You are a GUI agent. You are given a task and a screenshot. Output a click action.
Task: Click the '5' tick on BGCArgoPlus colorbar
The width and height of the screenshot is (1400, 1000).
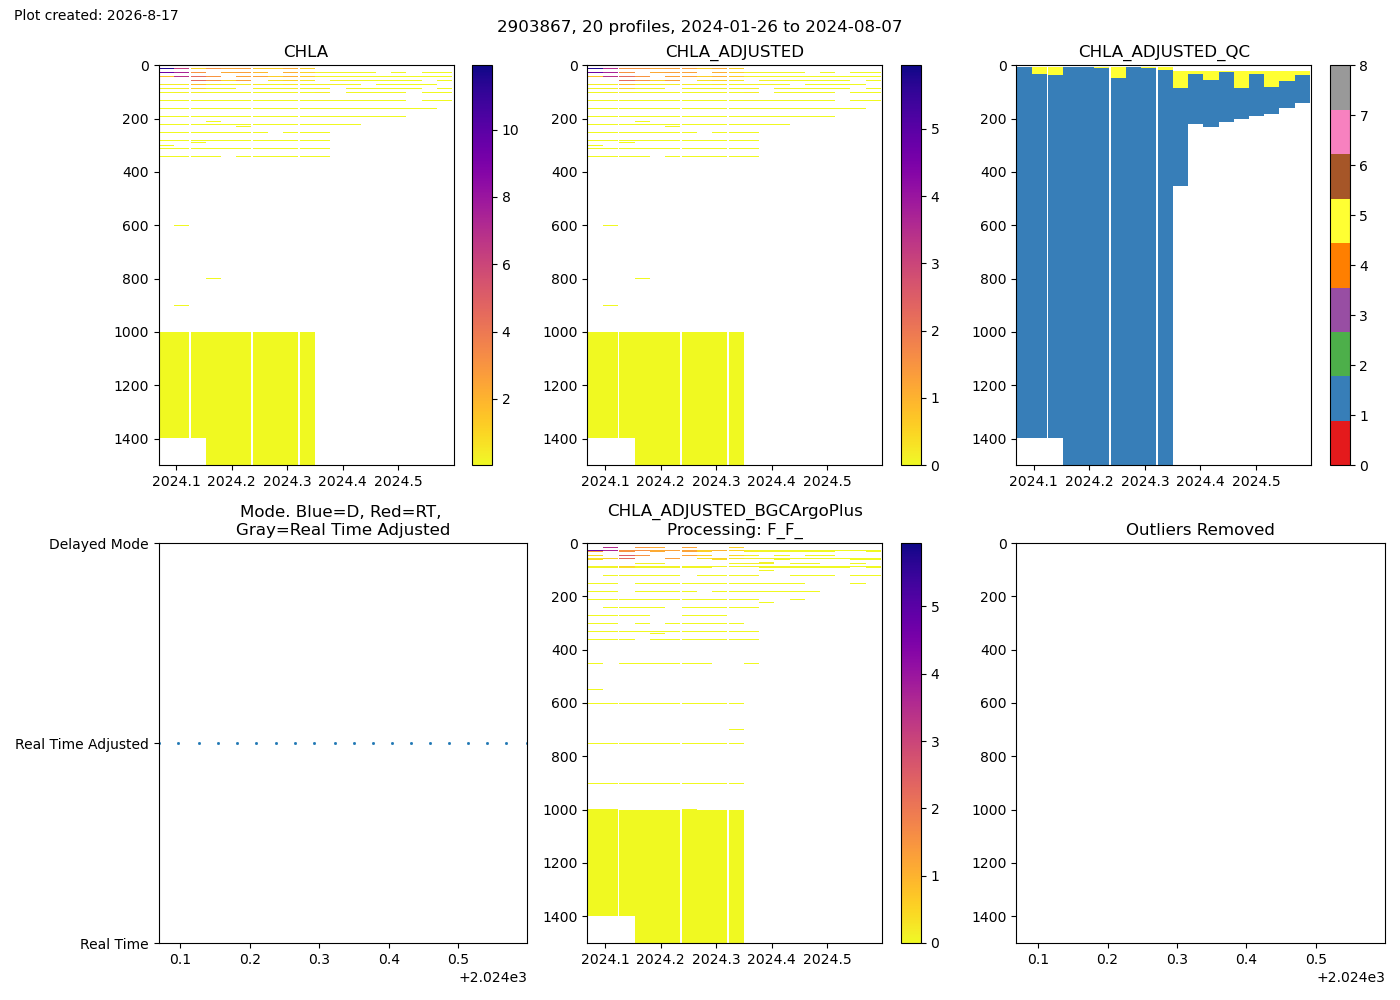(935, 607)
